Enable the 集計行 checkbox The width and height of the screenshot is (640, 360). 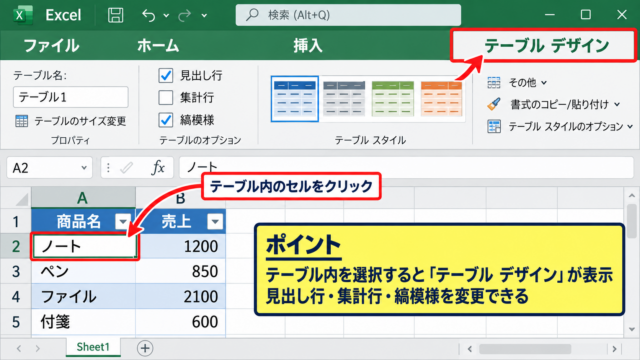click(x=165, y=98)
